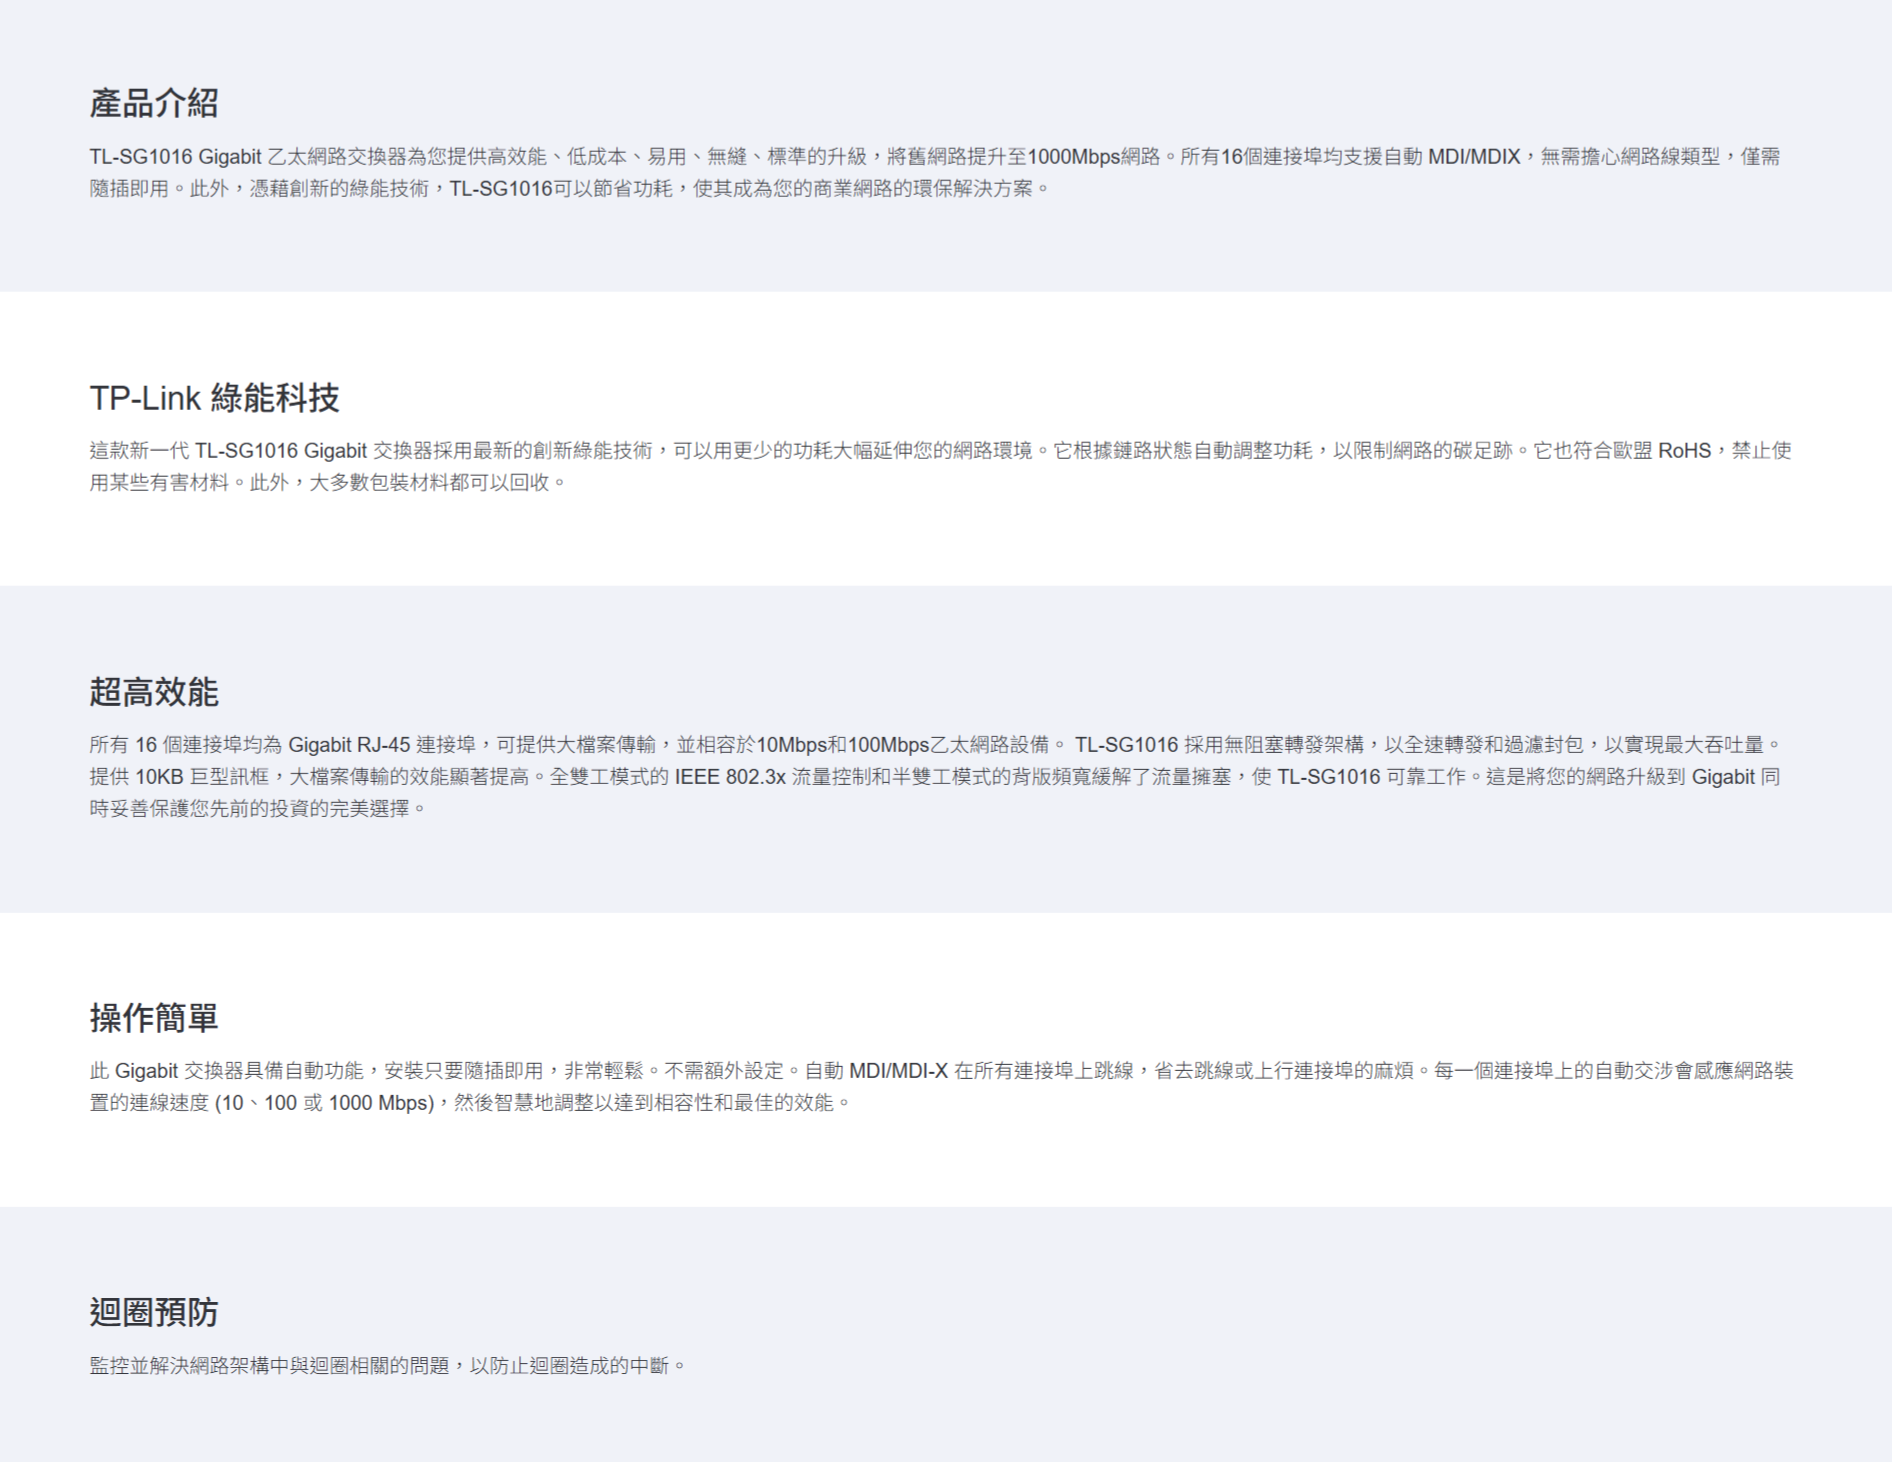
Task: Select the 迴圈預防 section title
Action: point(153,1312)
